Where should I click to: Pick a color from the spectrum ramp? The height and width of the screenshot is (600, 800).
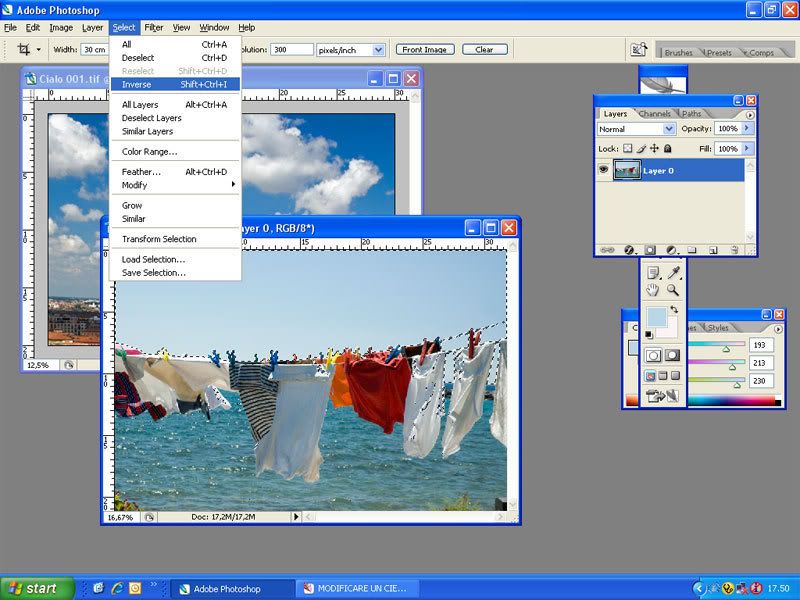[734, 402]
